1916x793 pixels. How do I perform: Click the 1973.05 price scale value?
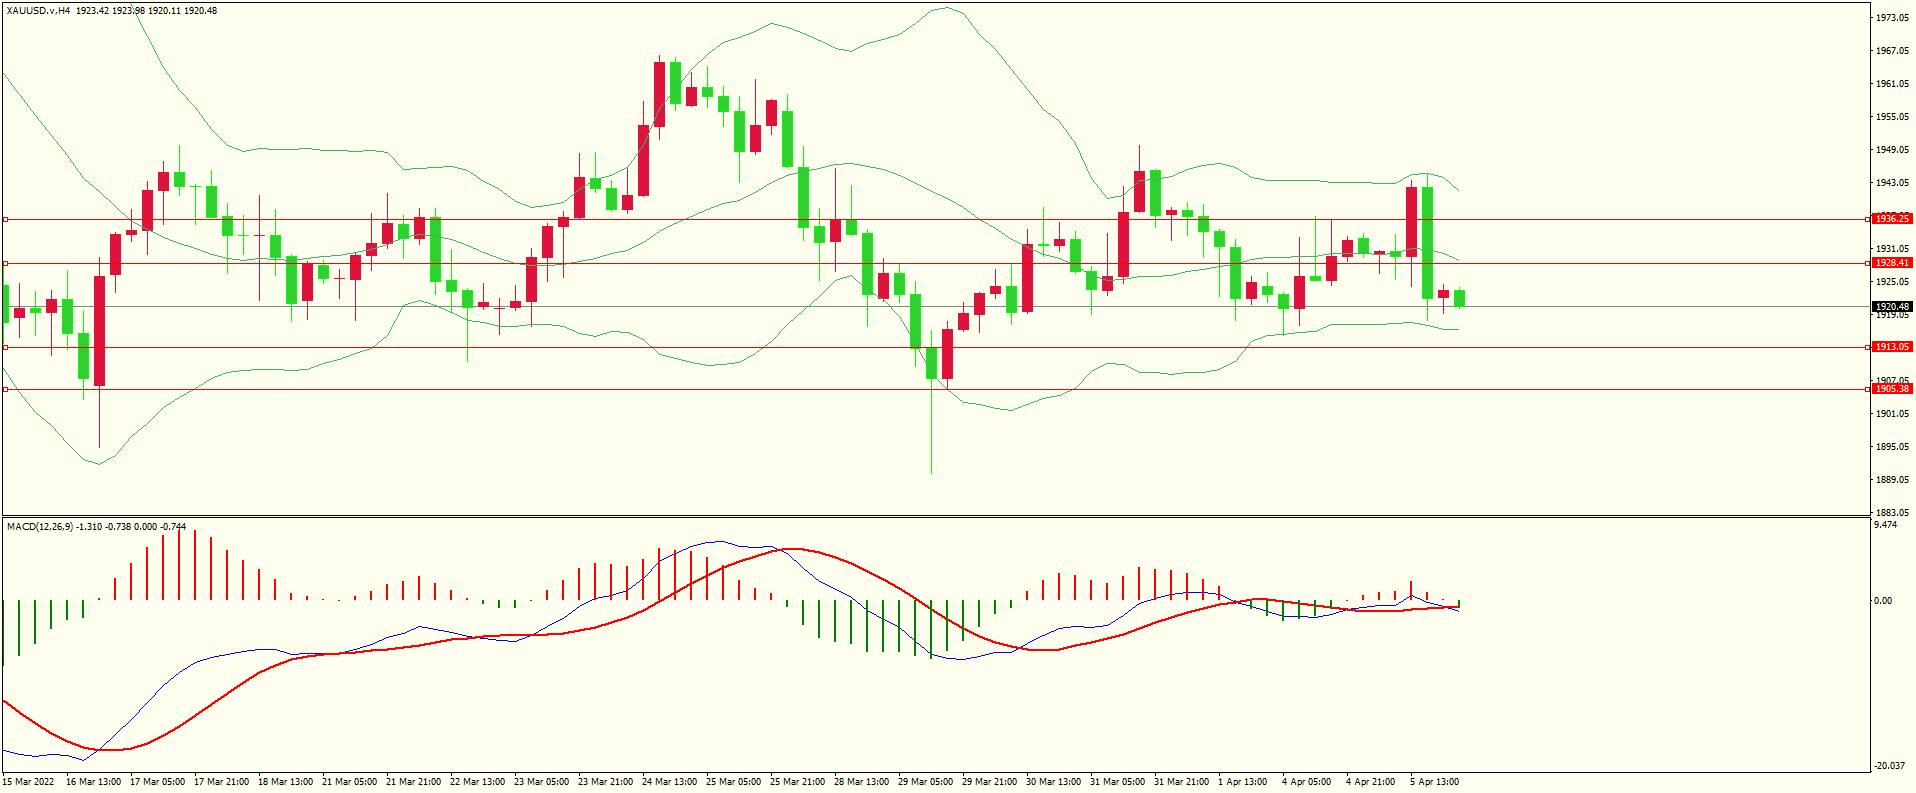tap(1891, 18)
